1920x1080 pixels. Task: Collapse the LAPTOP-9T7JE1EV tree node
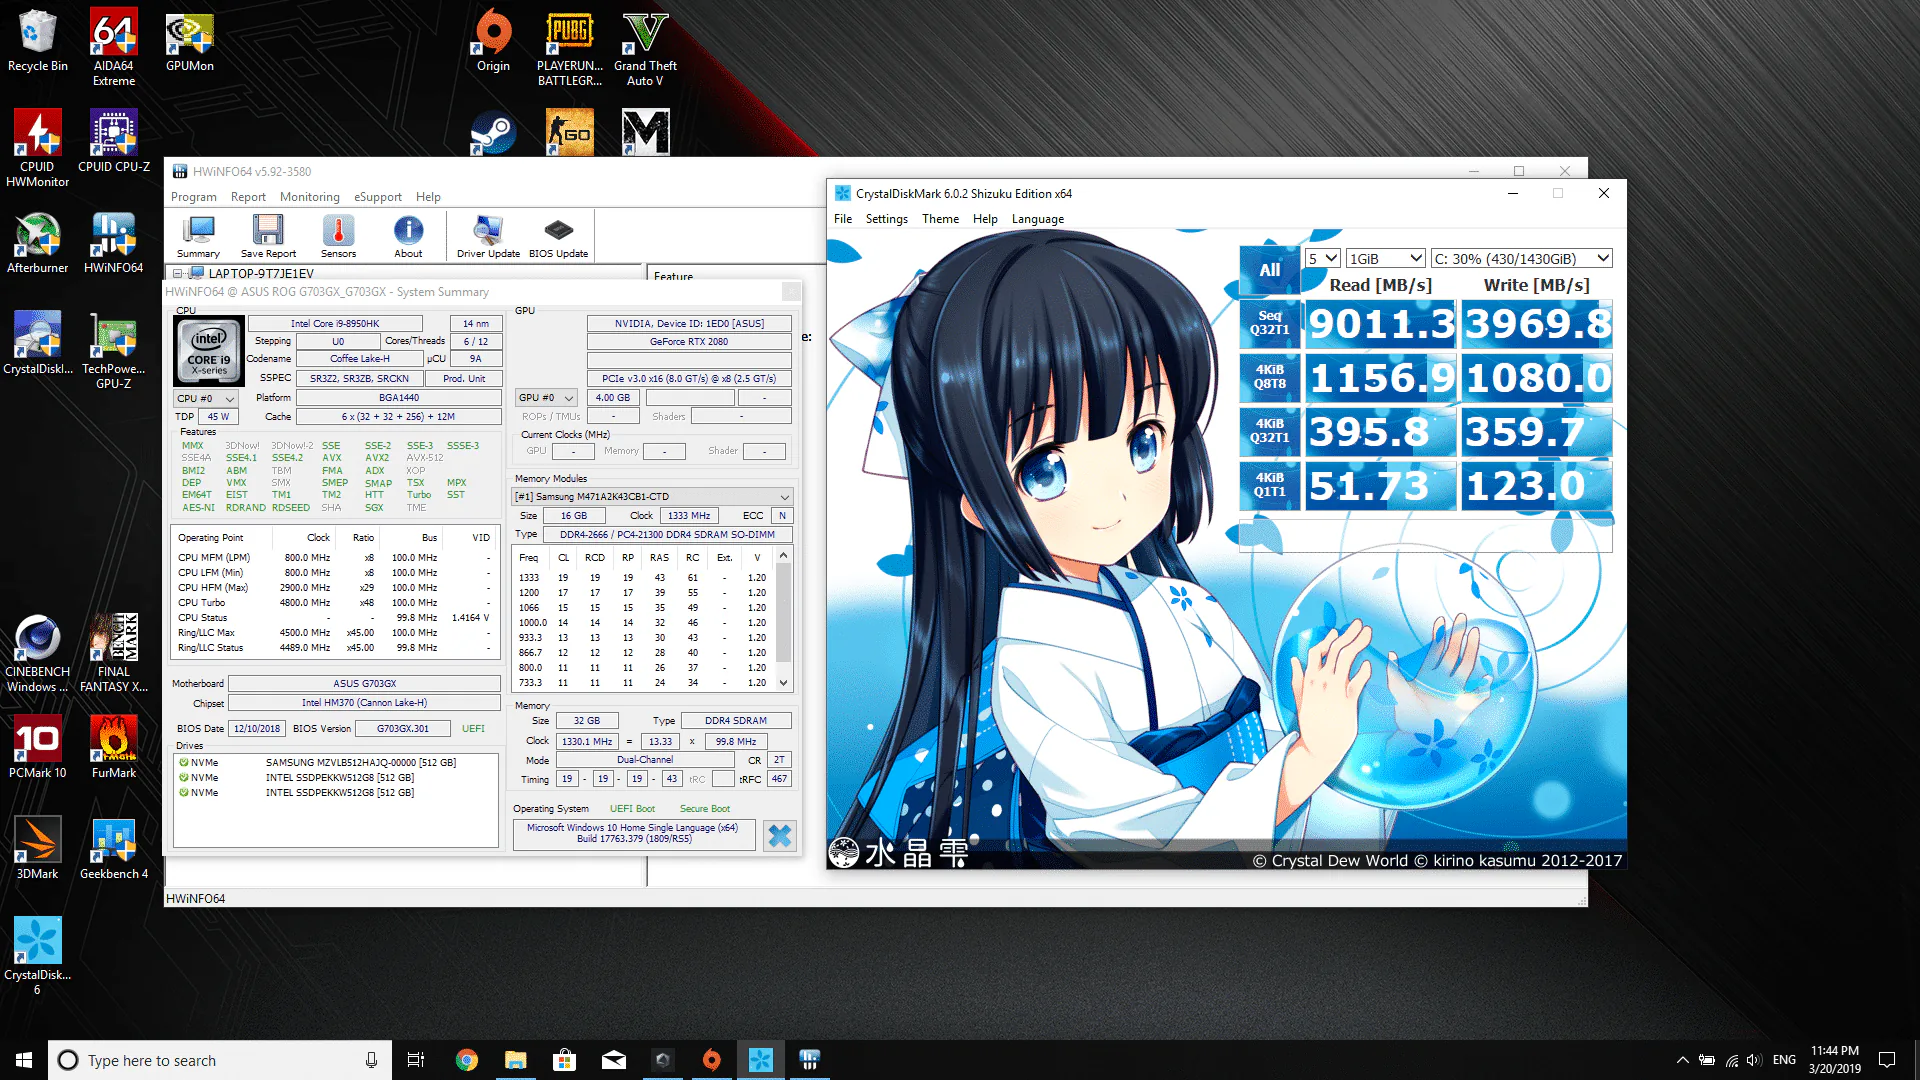[178, 273]
